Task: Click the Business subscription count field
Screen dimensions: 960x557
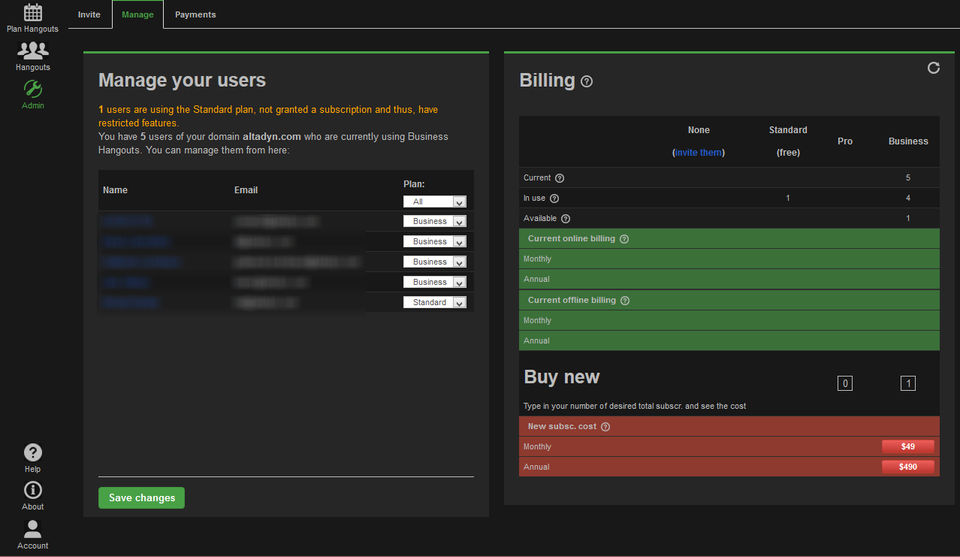Action: coord(907,383)
